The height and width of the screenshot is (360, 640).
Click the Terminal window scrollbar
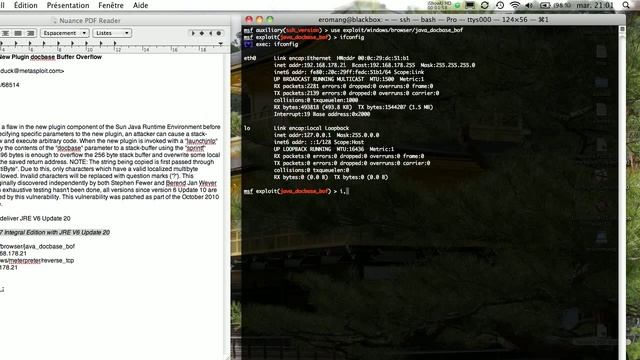622,192
